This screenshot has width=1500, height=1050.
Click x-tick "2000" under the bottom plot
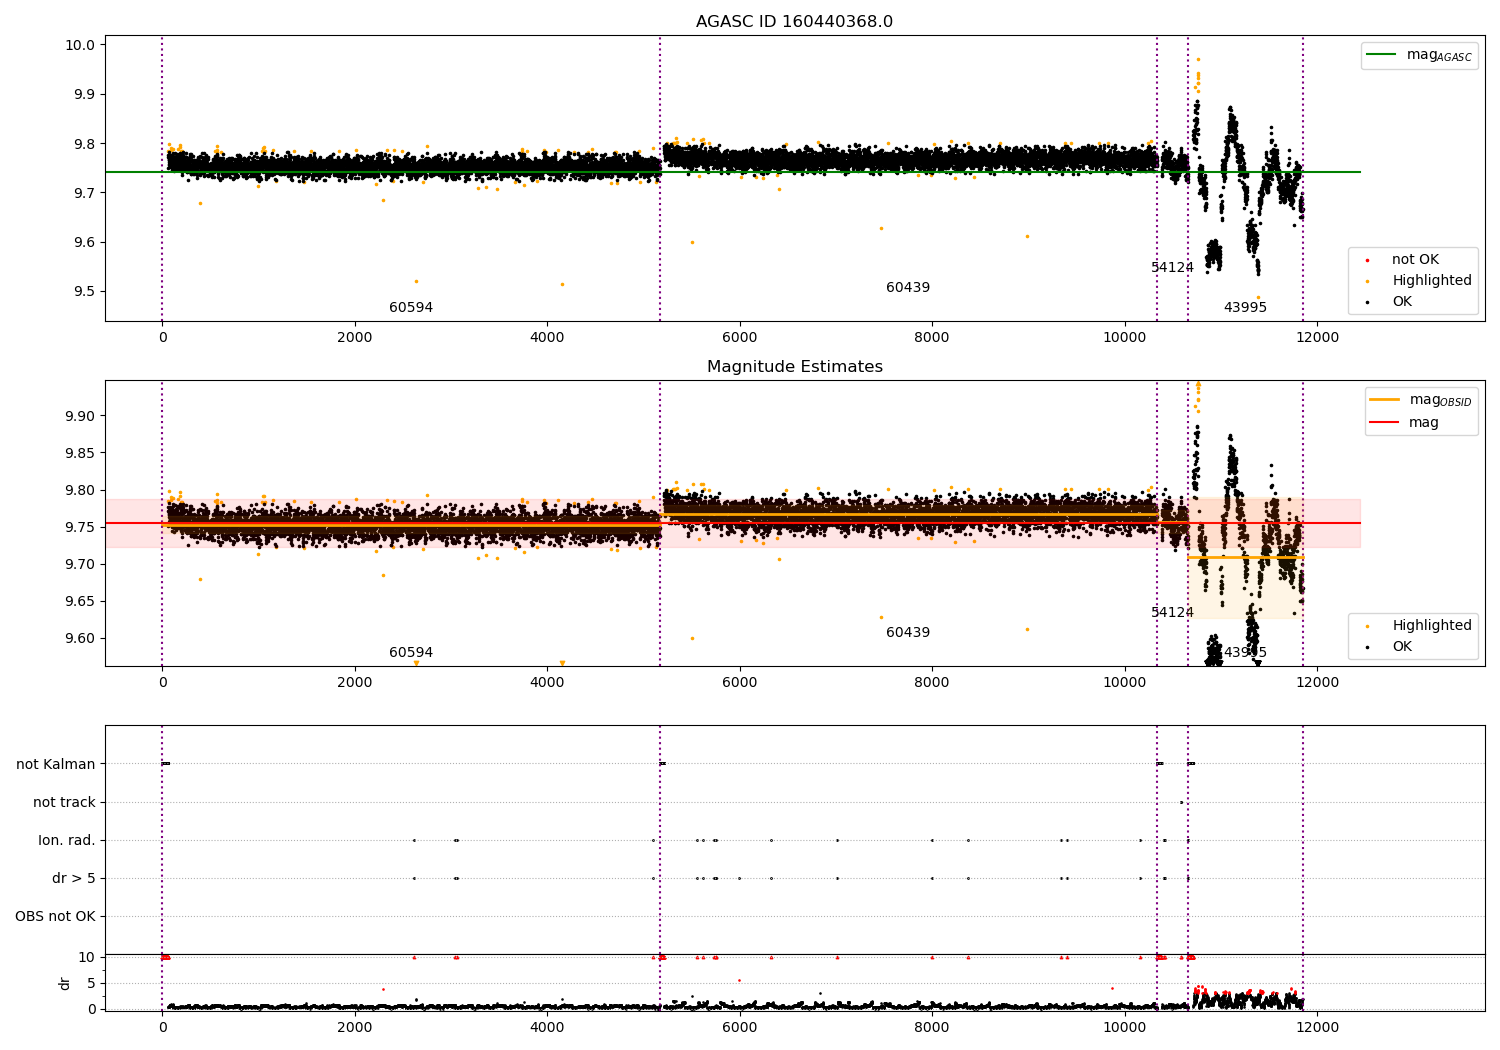click(355, 1028)
